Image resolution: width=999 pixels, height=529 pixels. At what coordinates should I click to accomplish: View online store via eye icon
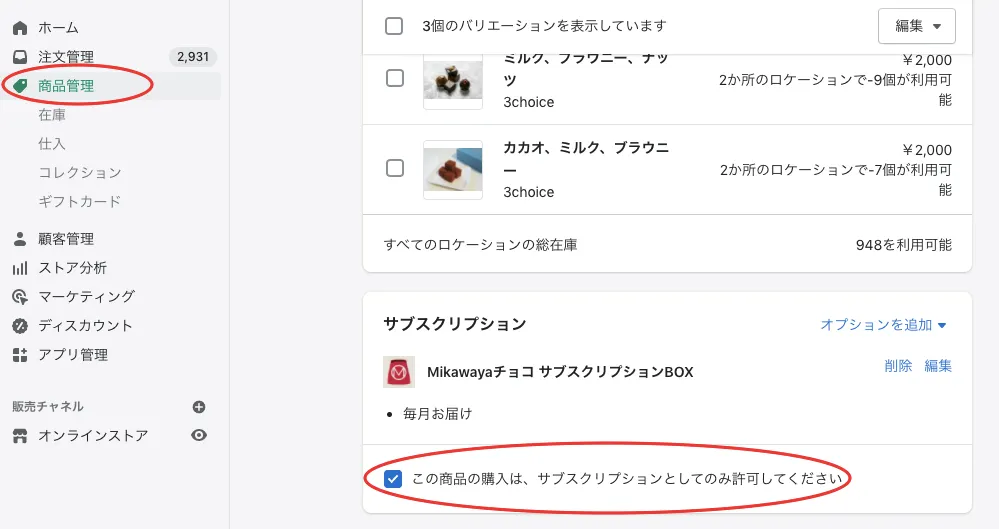(199, 435)
